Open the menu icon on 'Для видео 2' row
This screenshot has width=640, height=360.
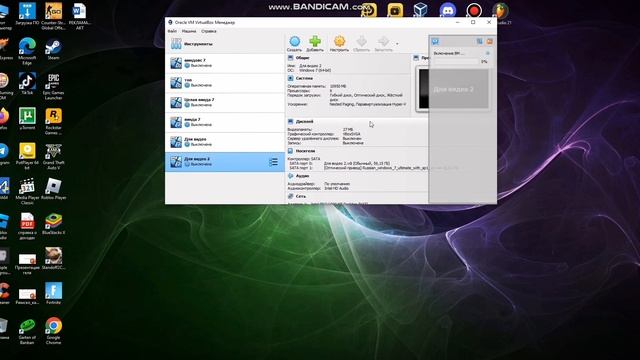tap(273, 162)
